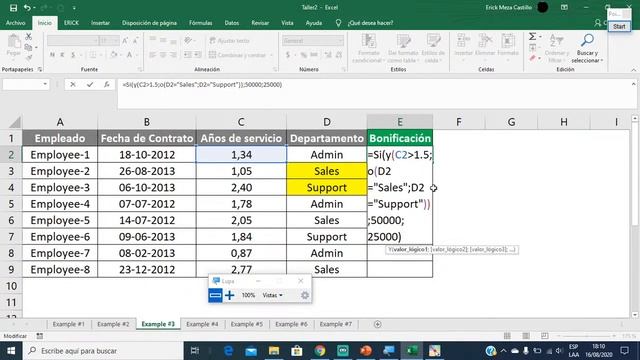This screenshot has width=640, height=360.
Task: Click the Start button in the top-right overlay
Action: [x=619, y=27]
